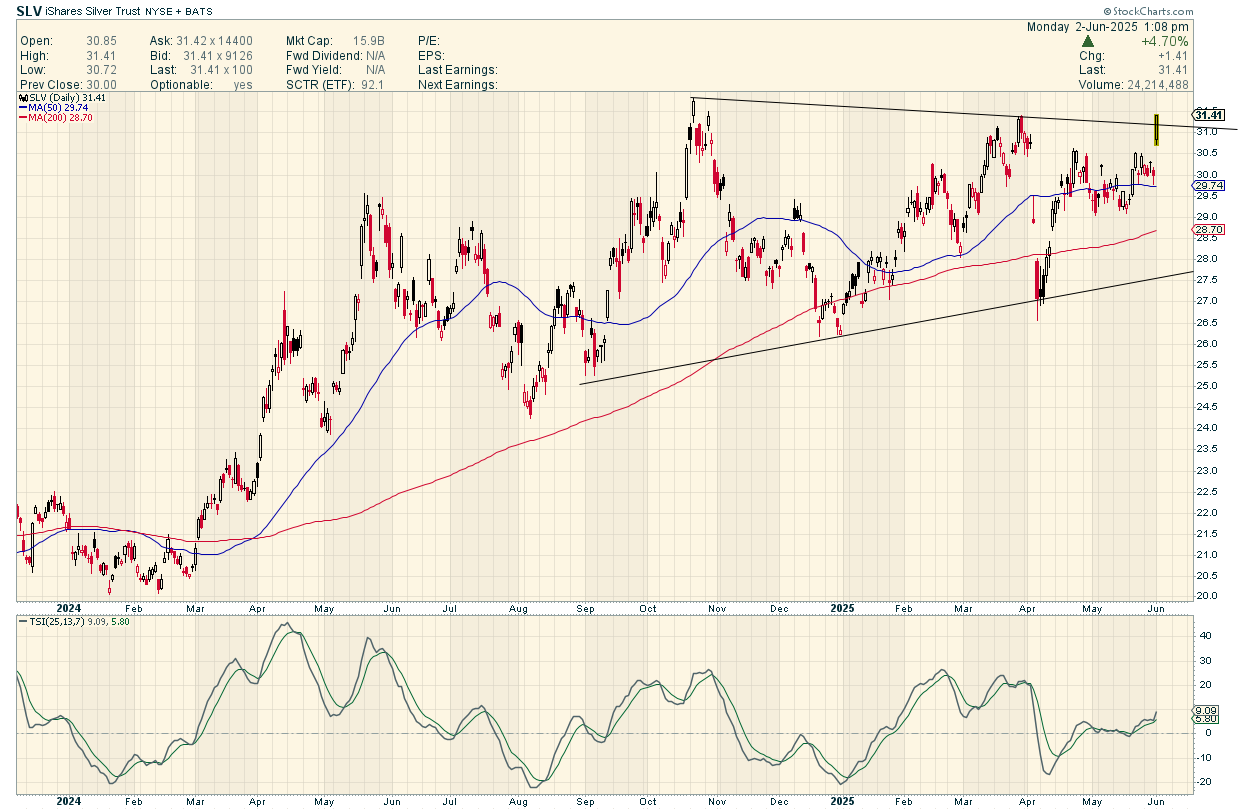Click the SLV ticker symbol in the header
The image size is (1240, 810).
click(30, 11)
